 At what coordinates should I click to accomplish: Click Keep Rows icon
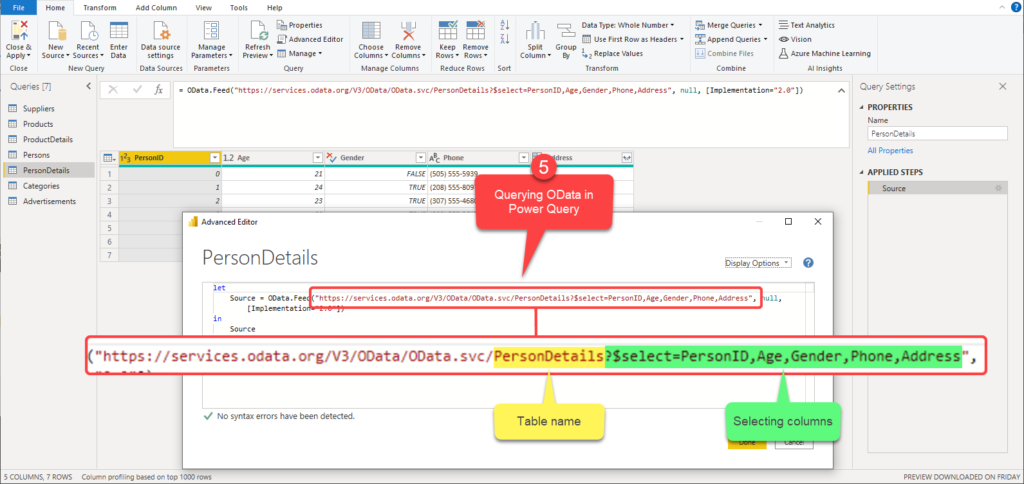447,31
